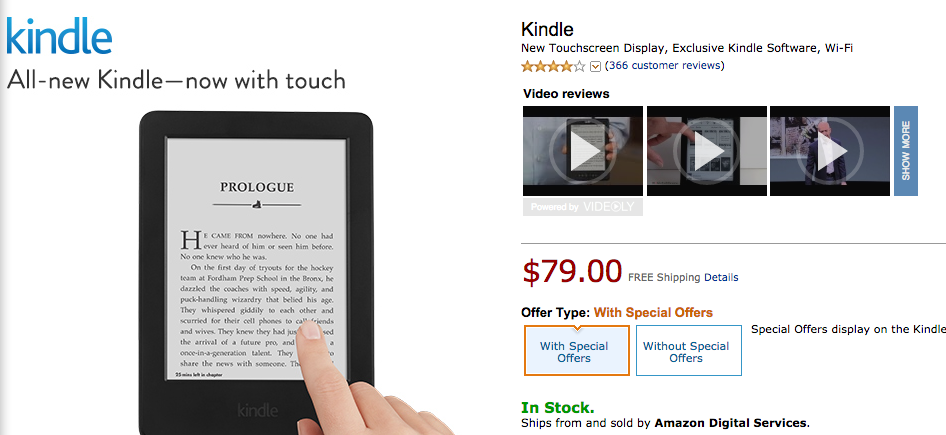Play the first Kindle video review

pos(583,151)
